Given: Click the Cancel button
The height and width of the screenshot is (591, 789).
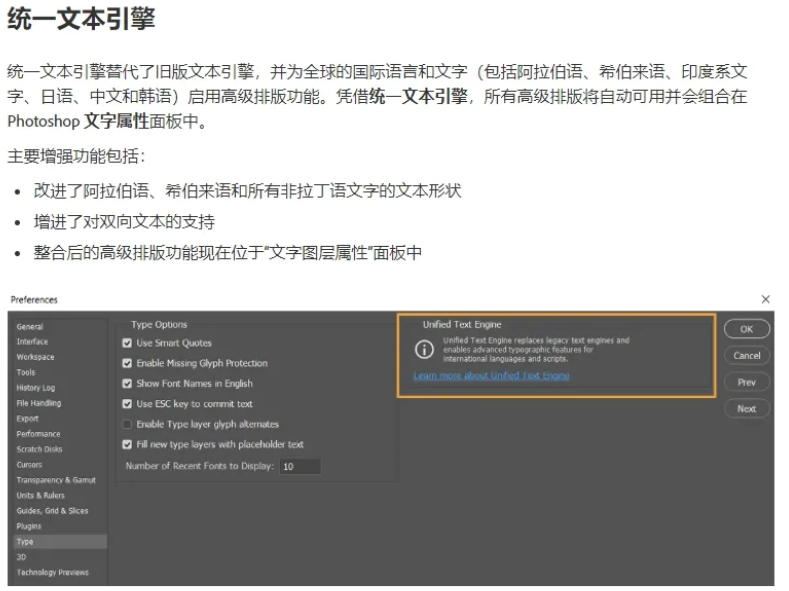Looking at the screenshot, I should tap(747, 356).
